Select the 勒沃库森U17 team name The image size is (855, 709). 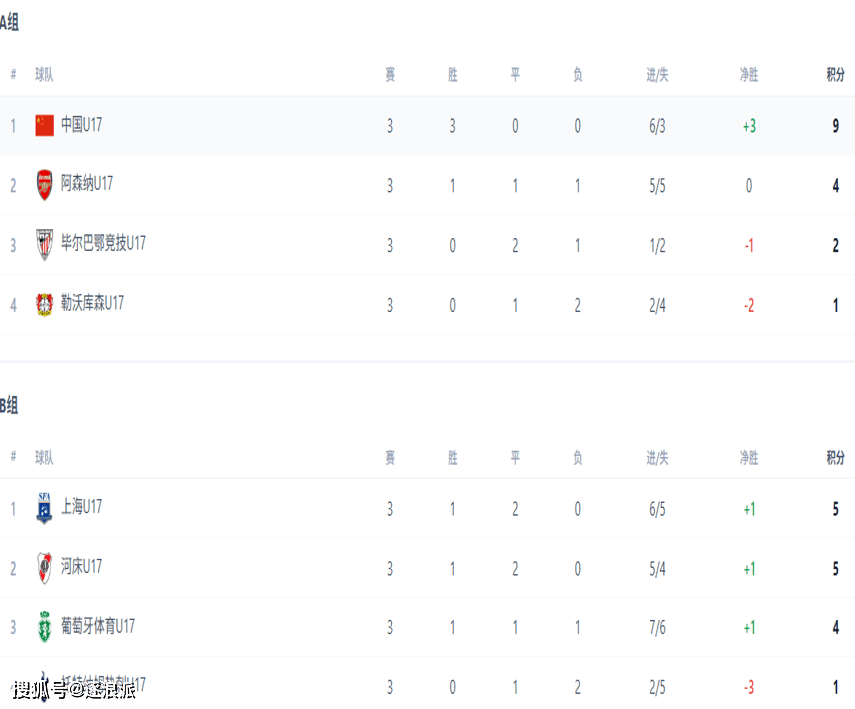click(x=92, y=303)
